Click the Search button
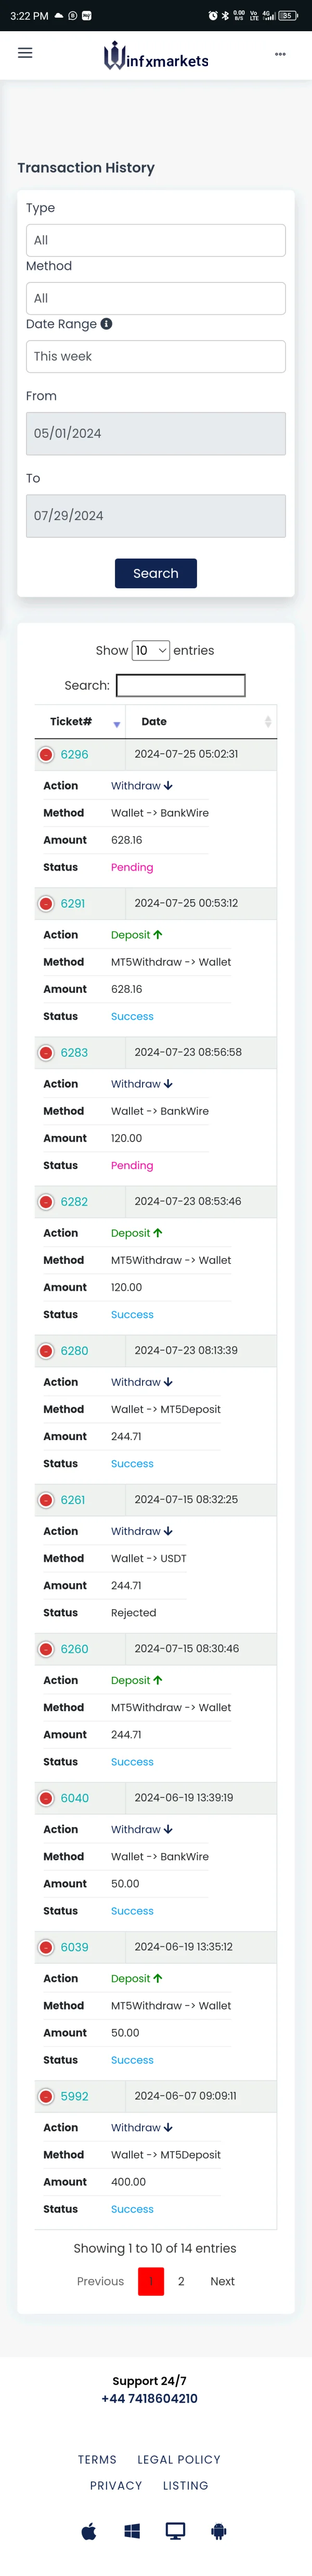 pos(156,573)
